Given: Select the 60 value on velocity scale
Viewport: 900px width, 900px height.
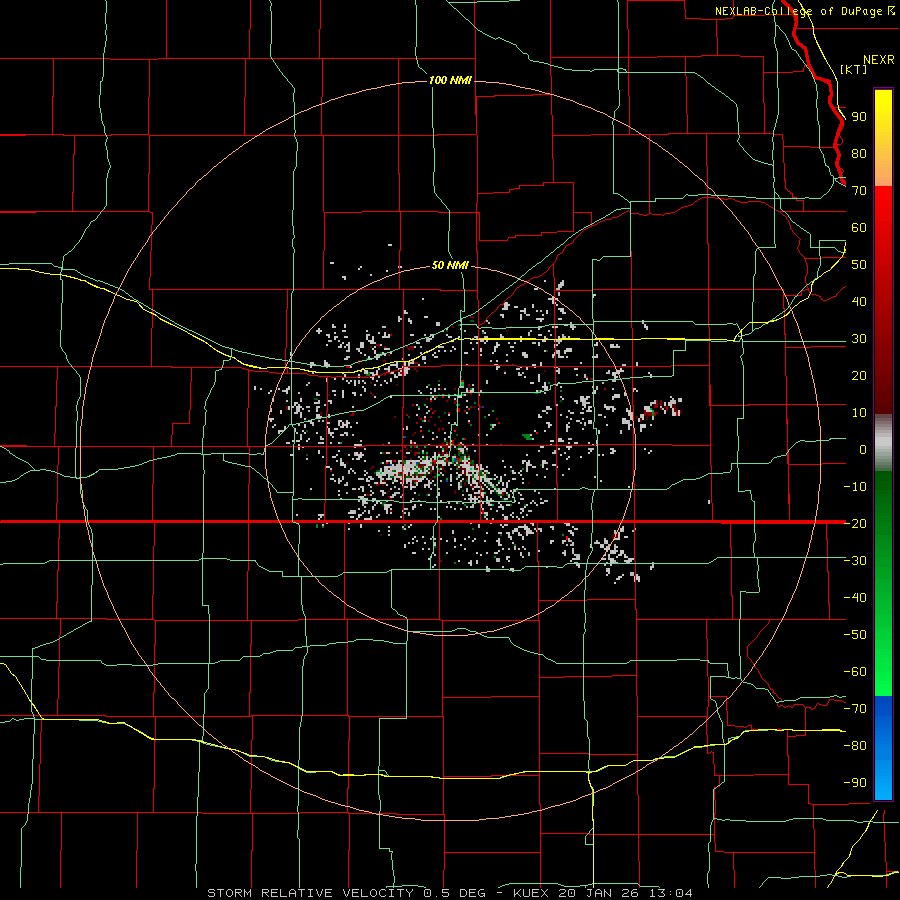Looking at the screenshot, I should pos(859,228).
